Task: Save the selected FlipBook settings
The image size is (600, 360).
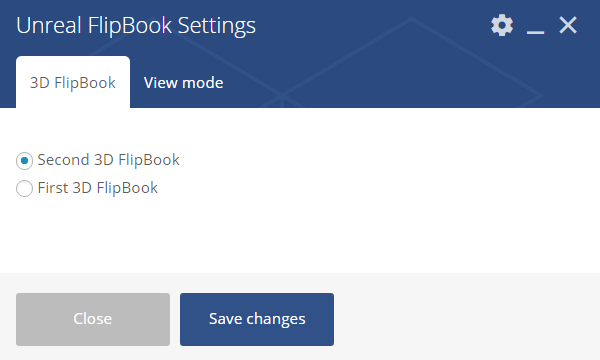Action: (x=257, y=319)
